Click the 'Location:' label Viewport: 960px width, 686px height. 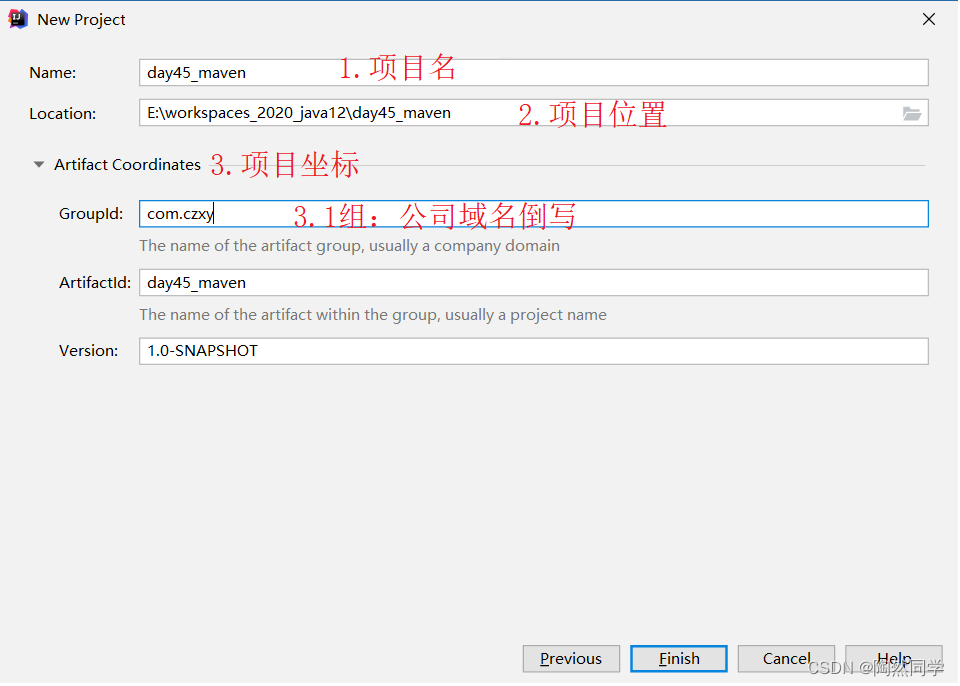pyautogui.click(x=62, y=114)
